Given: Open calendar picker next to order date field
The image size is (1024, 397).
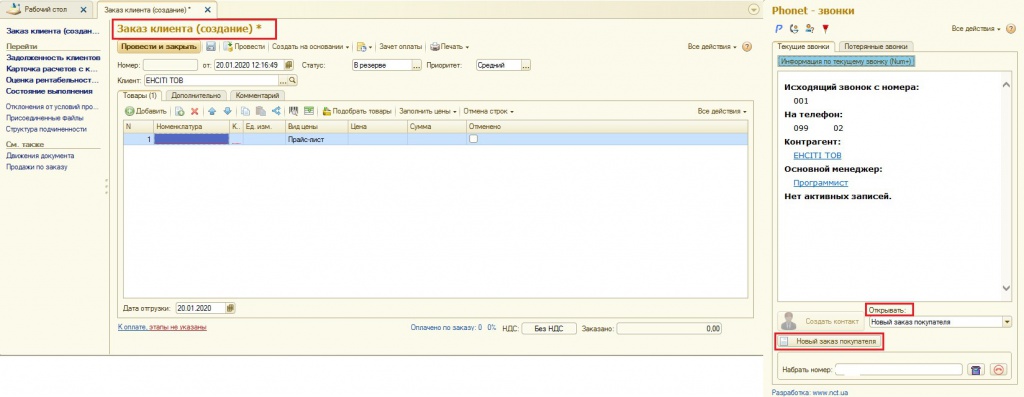Looking at the screenshot, I should click(289, 65).
